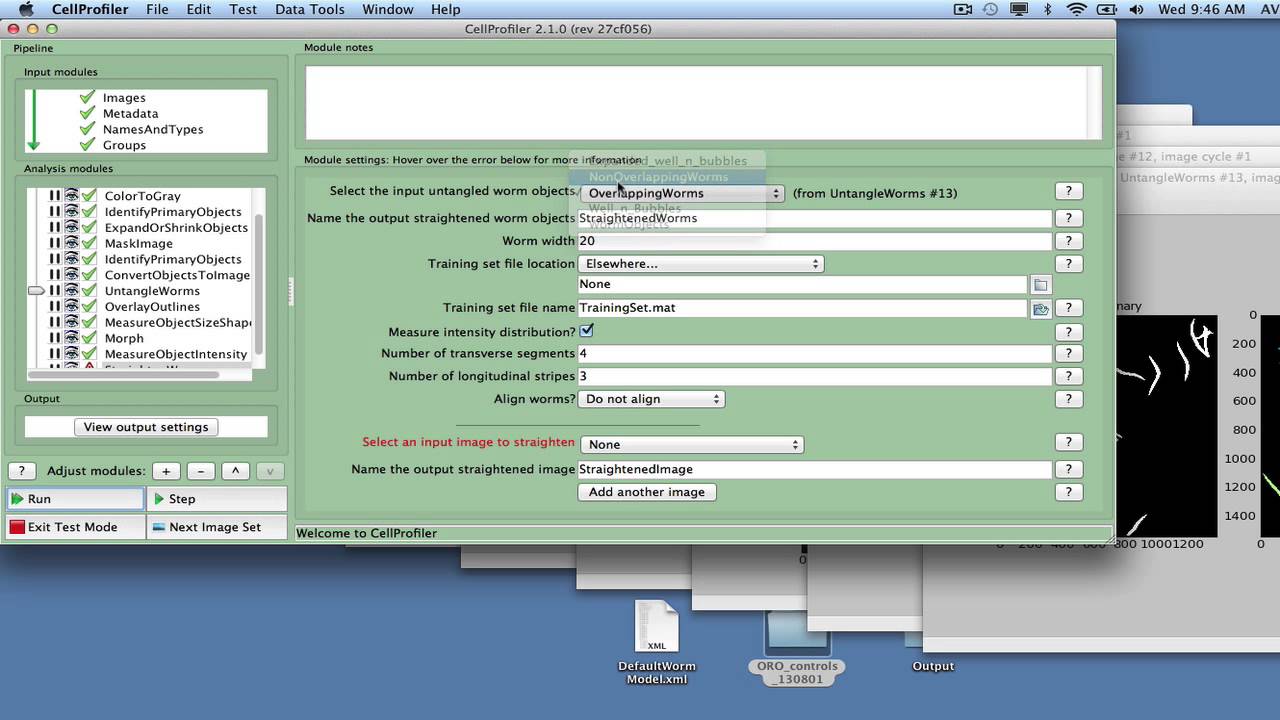Click green checkmark beside ExpandOrShrinkObjects
Image resolution: width=1280 pixels, height=720 pixels.
[89, 227]
